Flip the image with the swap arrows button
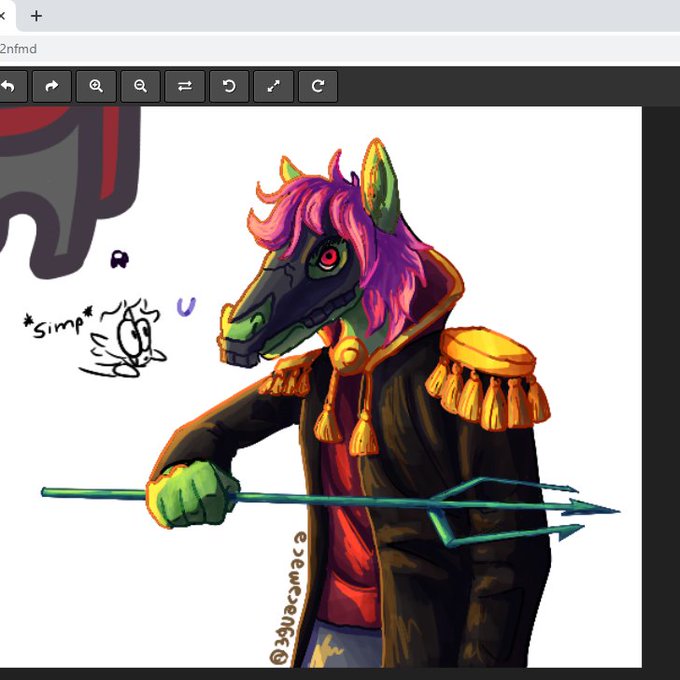This screenshot has height=680, width=680. pyautogui.click(x=185, y=86)
